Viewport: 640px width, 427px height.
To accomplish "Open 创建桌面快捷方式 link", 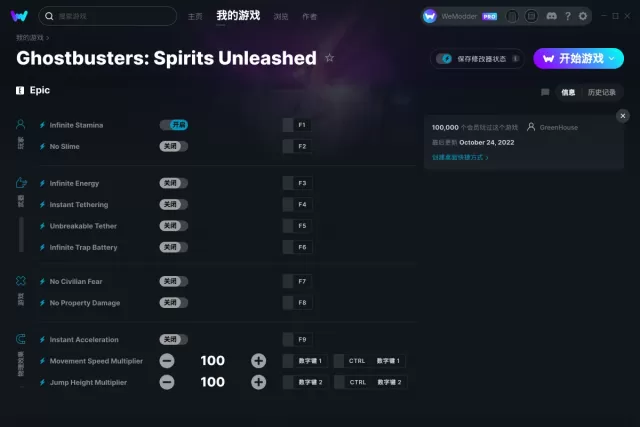I will click(460, 157).
